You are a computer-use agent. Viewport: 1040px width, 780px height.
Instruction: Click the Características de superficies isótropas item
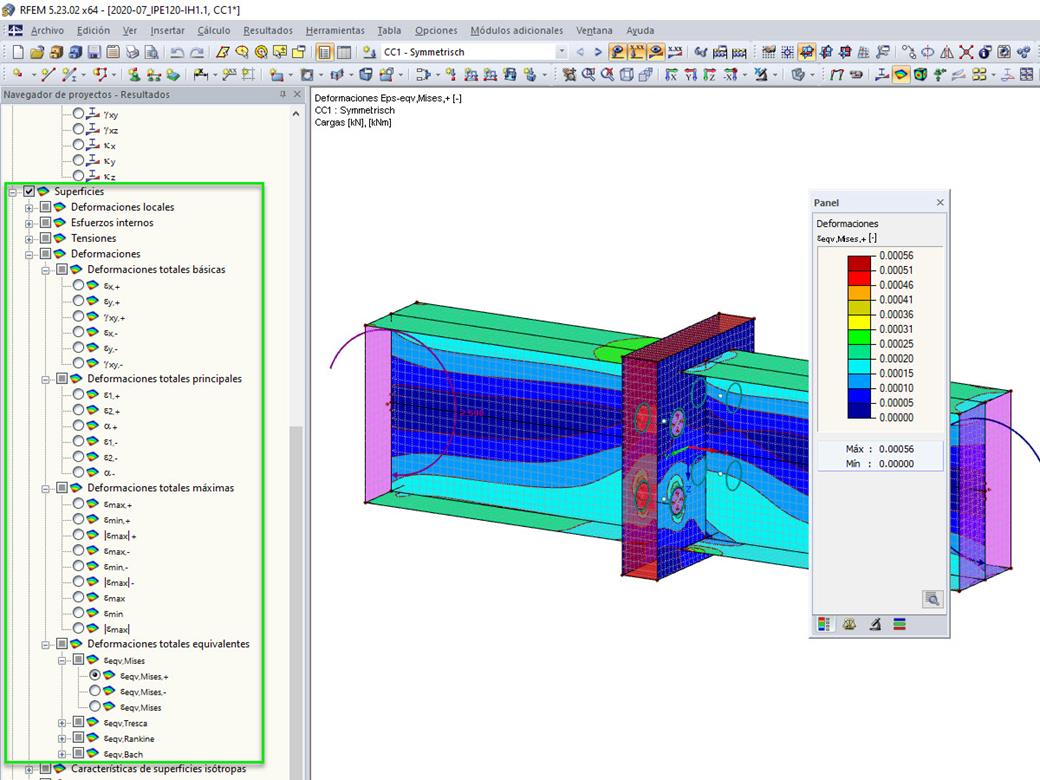coord(159,769)
